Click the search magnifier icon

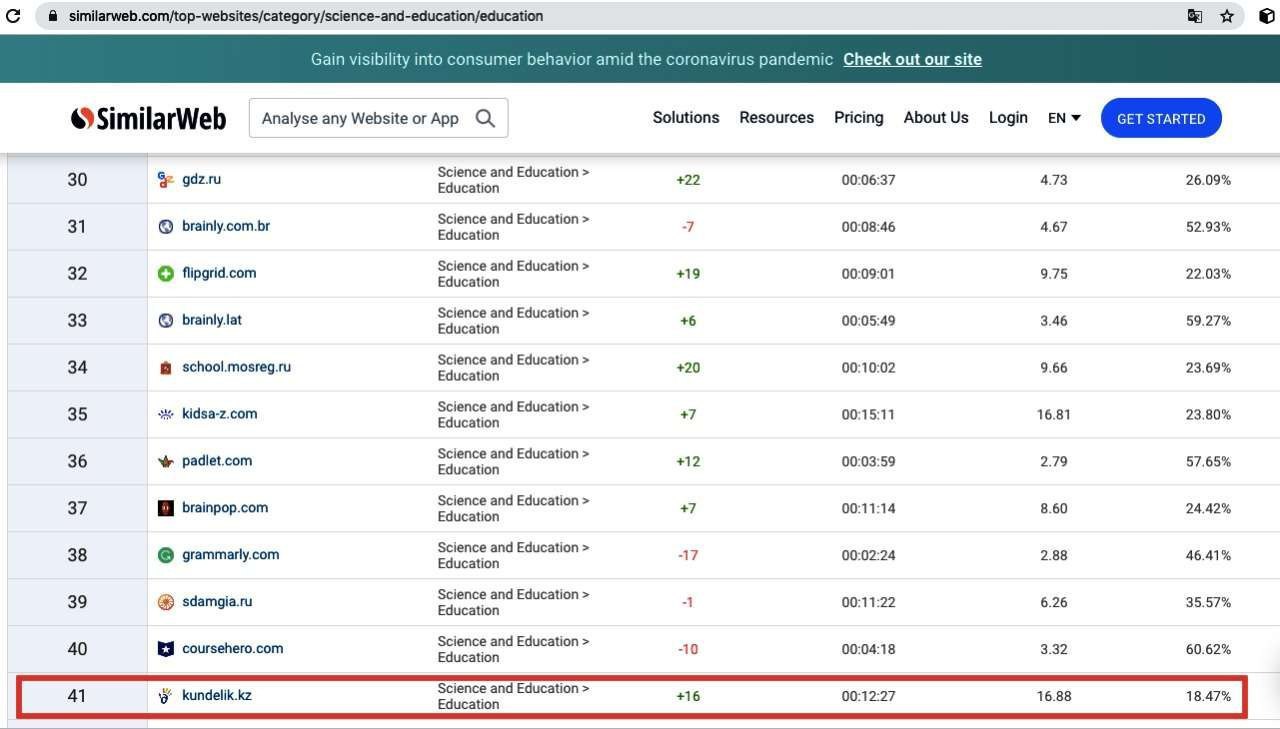[485, 118]
